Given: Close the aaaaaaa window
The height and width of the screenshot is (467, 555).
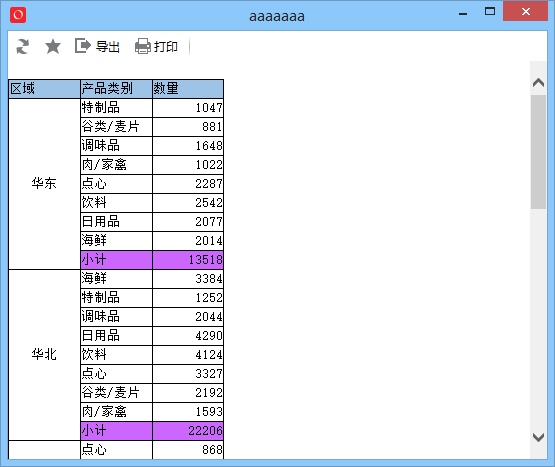Looking at the screenshot, I should pos(526,11).
